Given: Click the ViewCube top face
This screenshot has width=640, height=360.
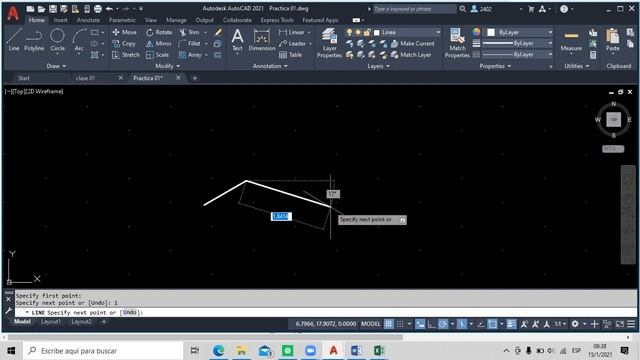Looking at the screenshot, I should tap(613, 120).
